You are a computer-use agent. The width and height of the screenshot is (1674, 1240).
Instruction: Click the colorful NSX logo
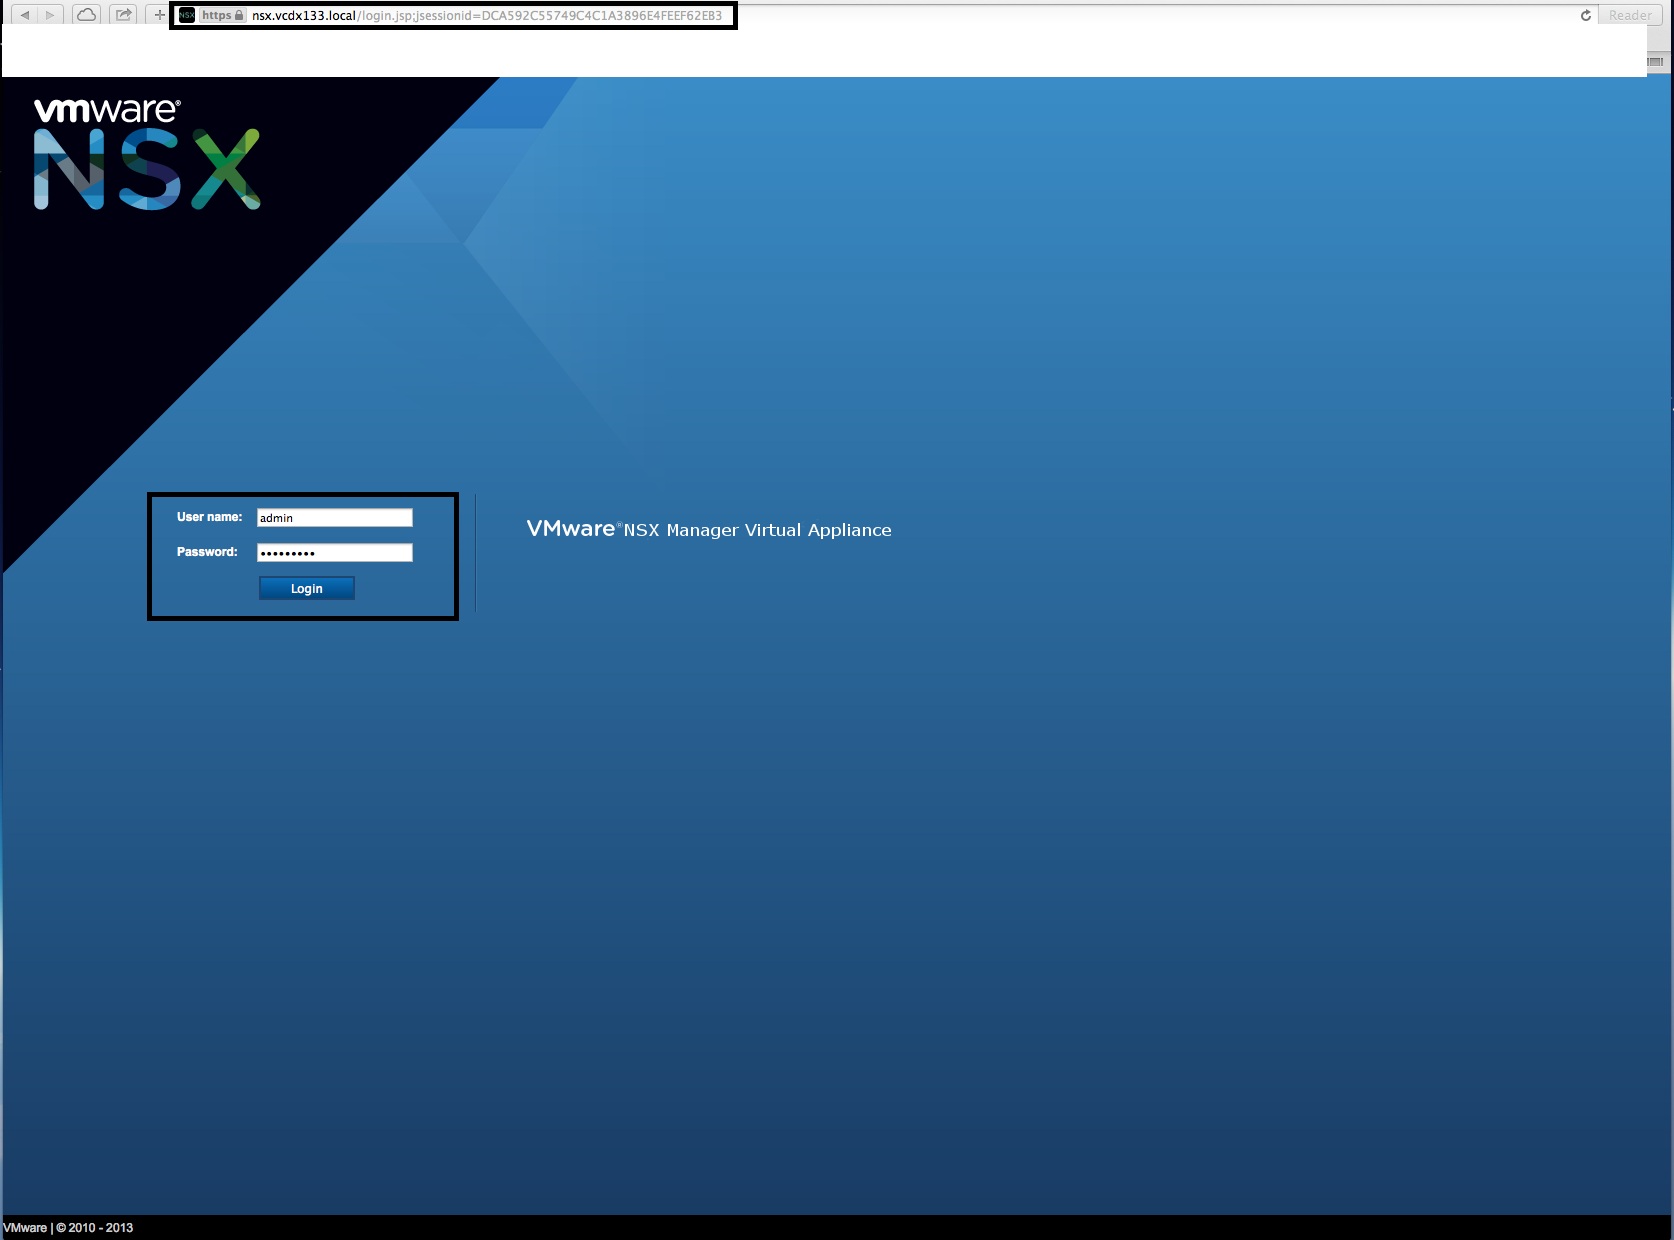(x=147, y=170)
